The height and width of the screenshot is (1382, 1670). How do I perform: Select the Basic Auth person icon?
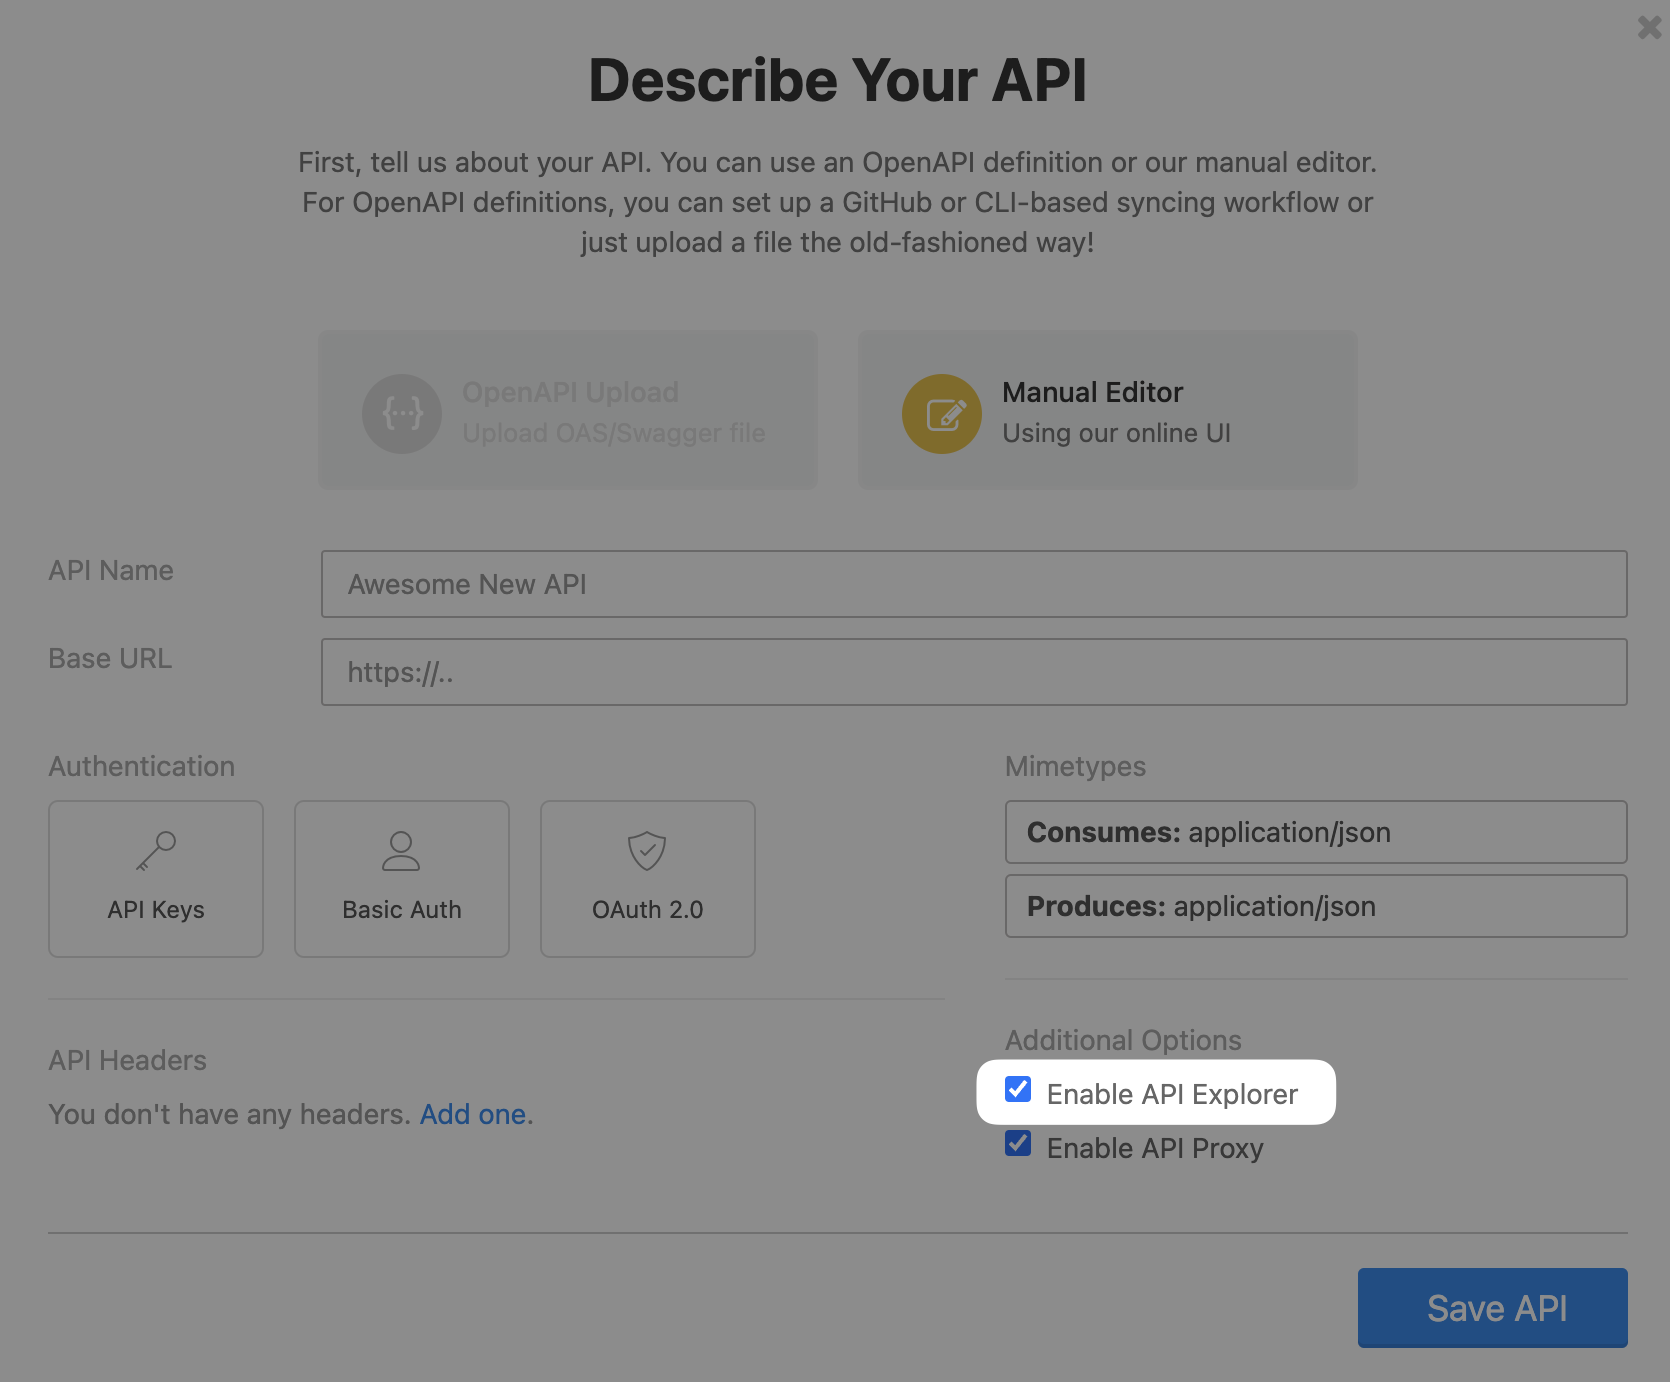click(x=401, y=851)
